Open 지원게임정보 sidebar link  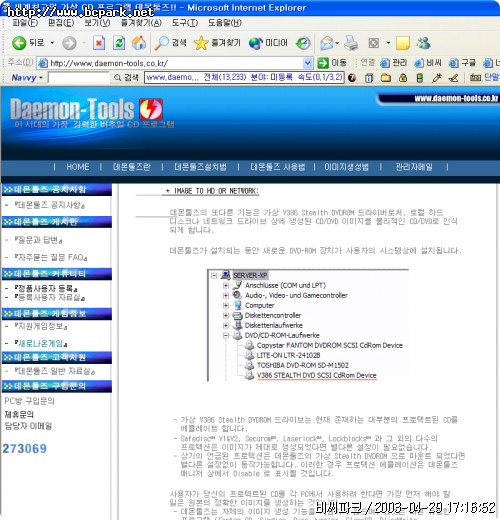pos(41,326)
